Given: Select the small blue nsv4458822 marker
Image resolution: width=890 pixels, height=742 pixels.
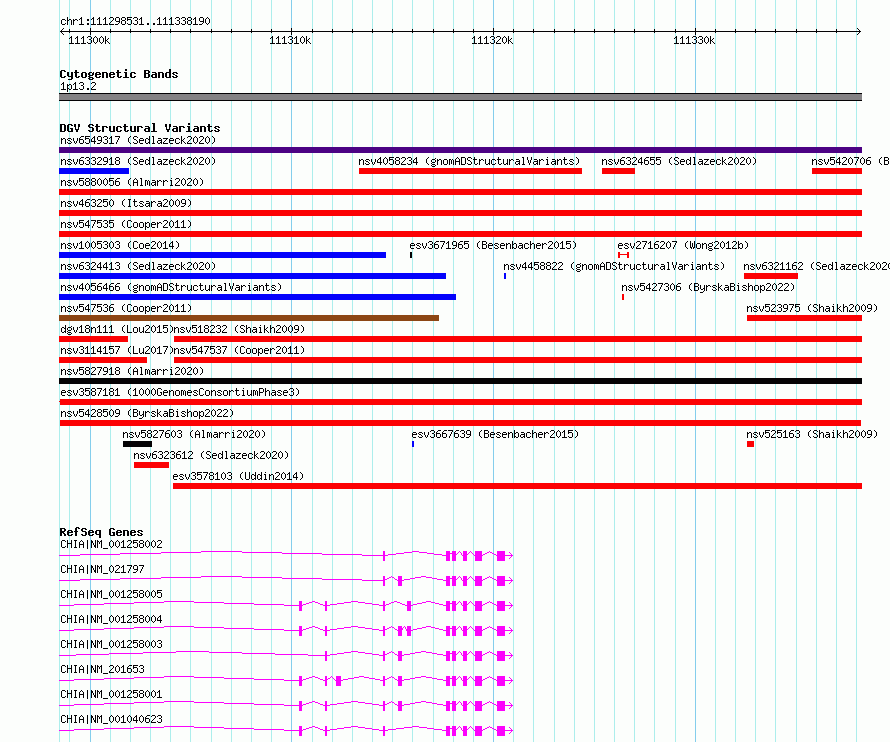Looking at the screenshot, I should pyautogui.click(x=505, y=276).
